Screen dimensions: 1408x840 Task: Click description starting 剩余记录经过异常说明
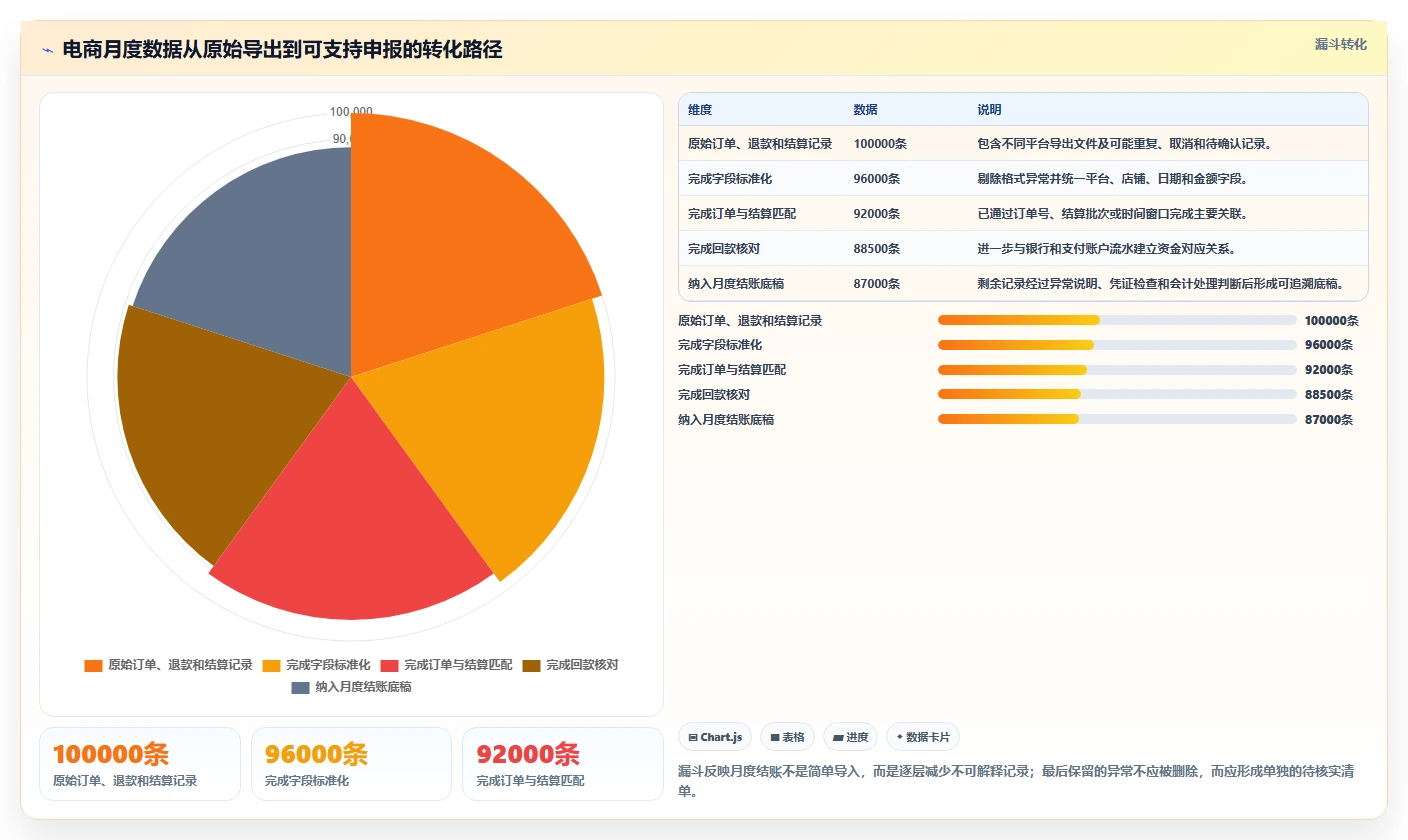1168,284
